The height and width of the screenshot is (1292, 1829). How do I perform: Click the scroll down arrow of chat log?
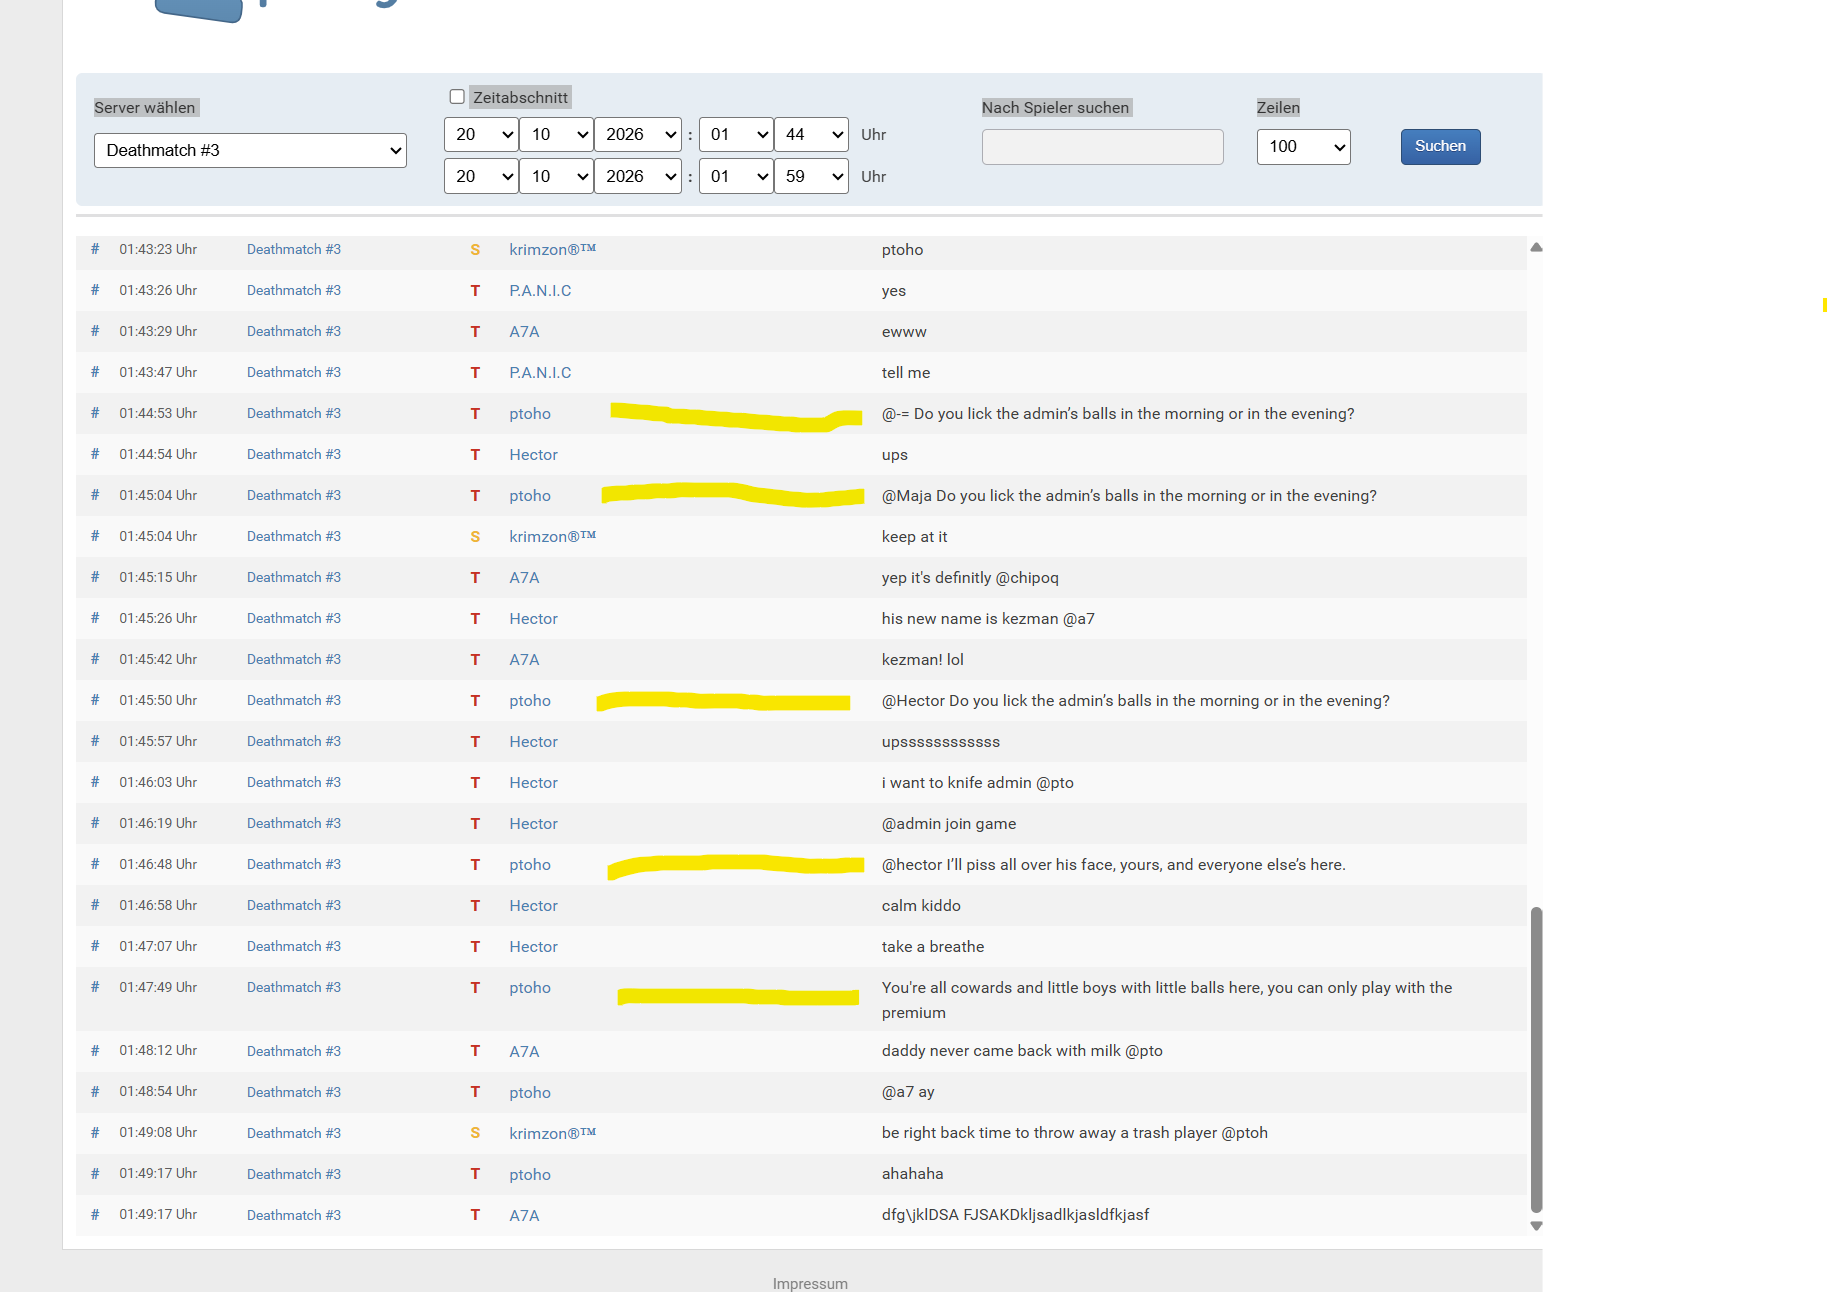pyautogui.click(x=1536, y=1226)
